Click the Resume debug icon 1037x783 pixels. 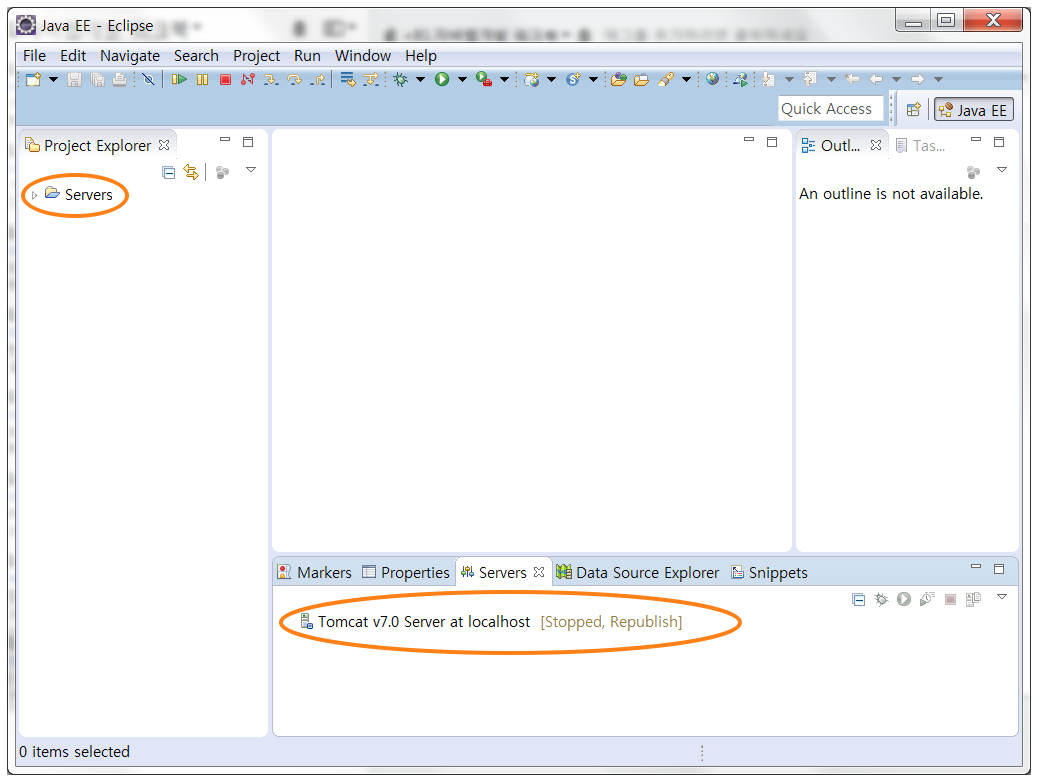click(x=179, y=79)
